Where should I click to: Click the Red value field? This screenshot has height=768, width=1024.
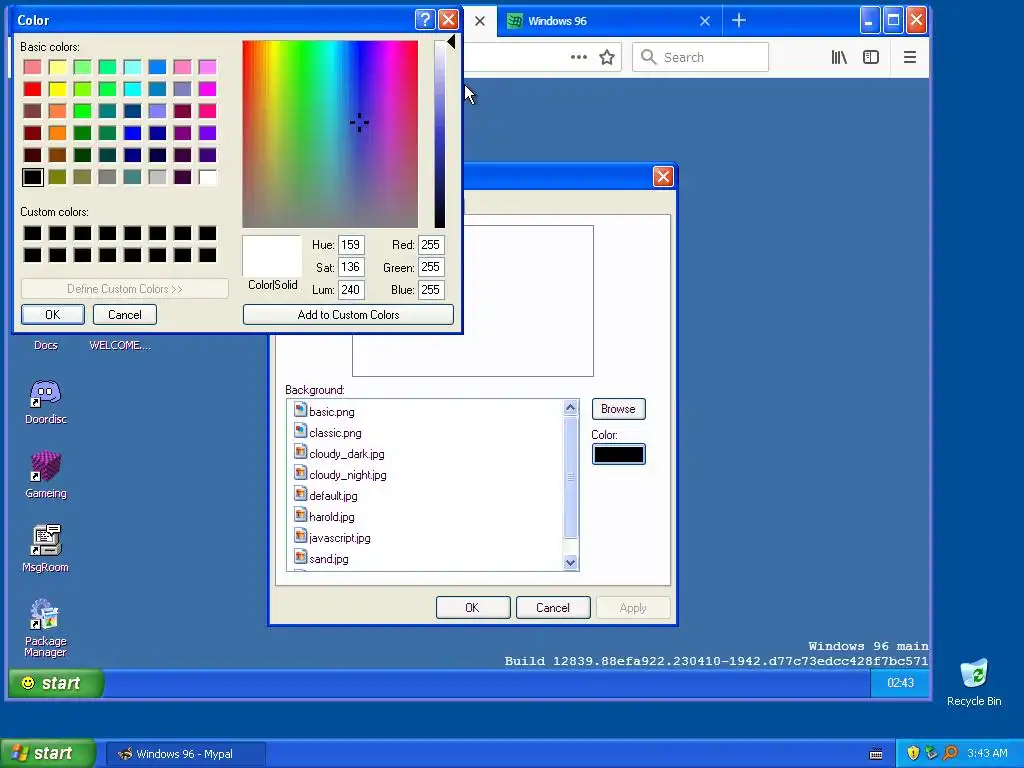click(431, 245)
